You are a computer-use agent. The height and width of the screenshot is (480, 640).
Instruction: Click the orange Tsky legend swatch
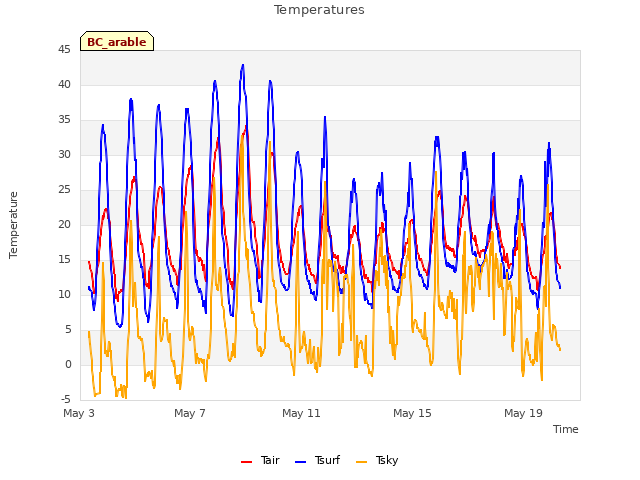tap(361, 462)
